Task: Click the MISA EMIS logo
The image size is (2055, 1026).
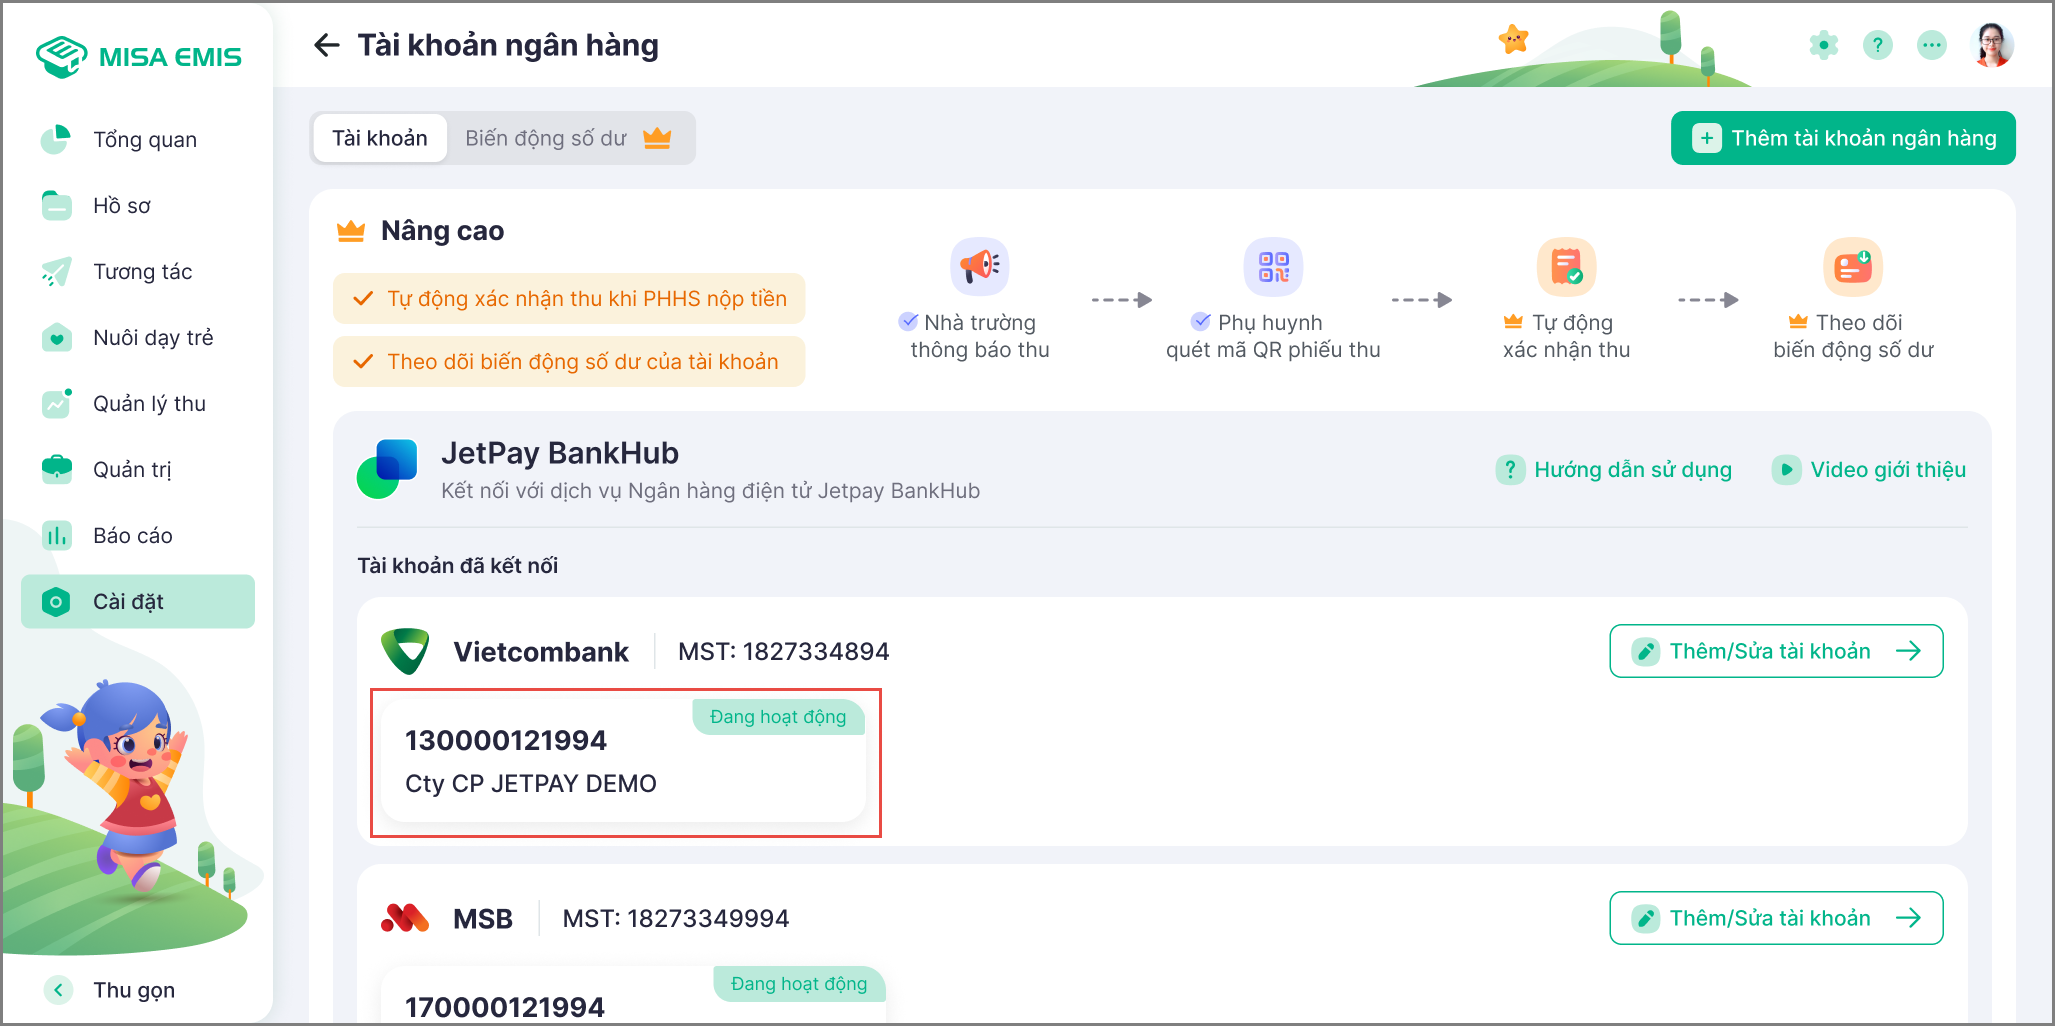Action: 138,56
